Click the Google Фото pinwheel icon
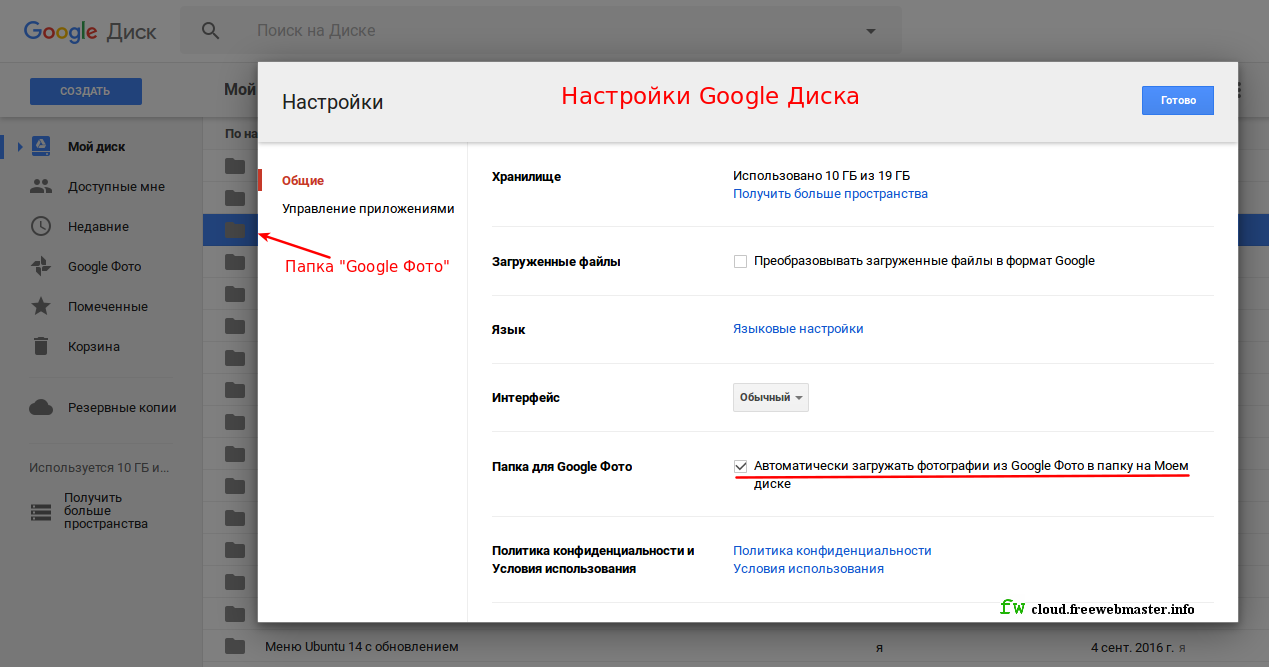Screen dimensions: 1269x667 41,266
